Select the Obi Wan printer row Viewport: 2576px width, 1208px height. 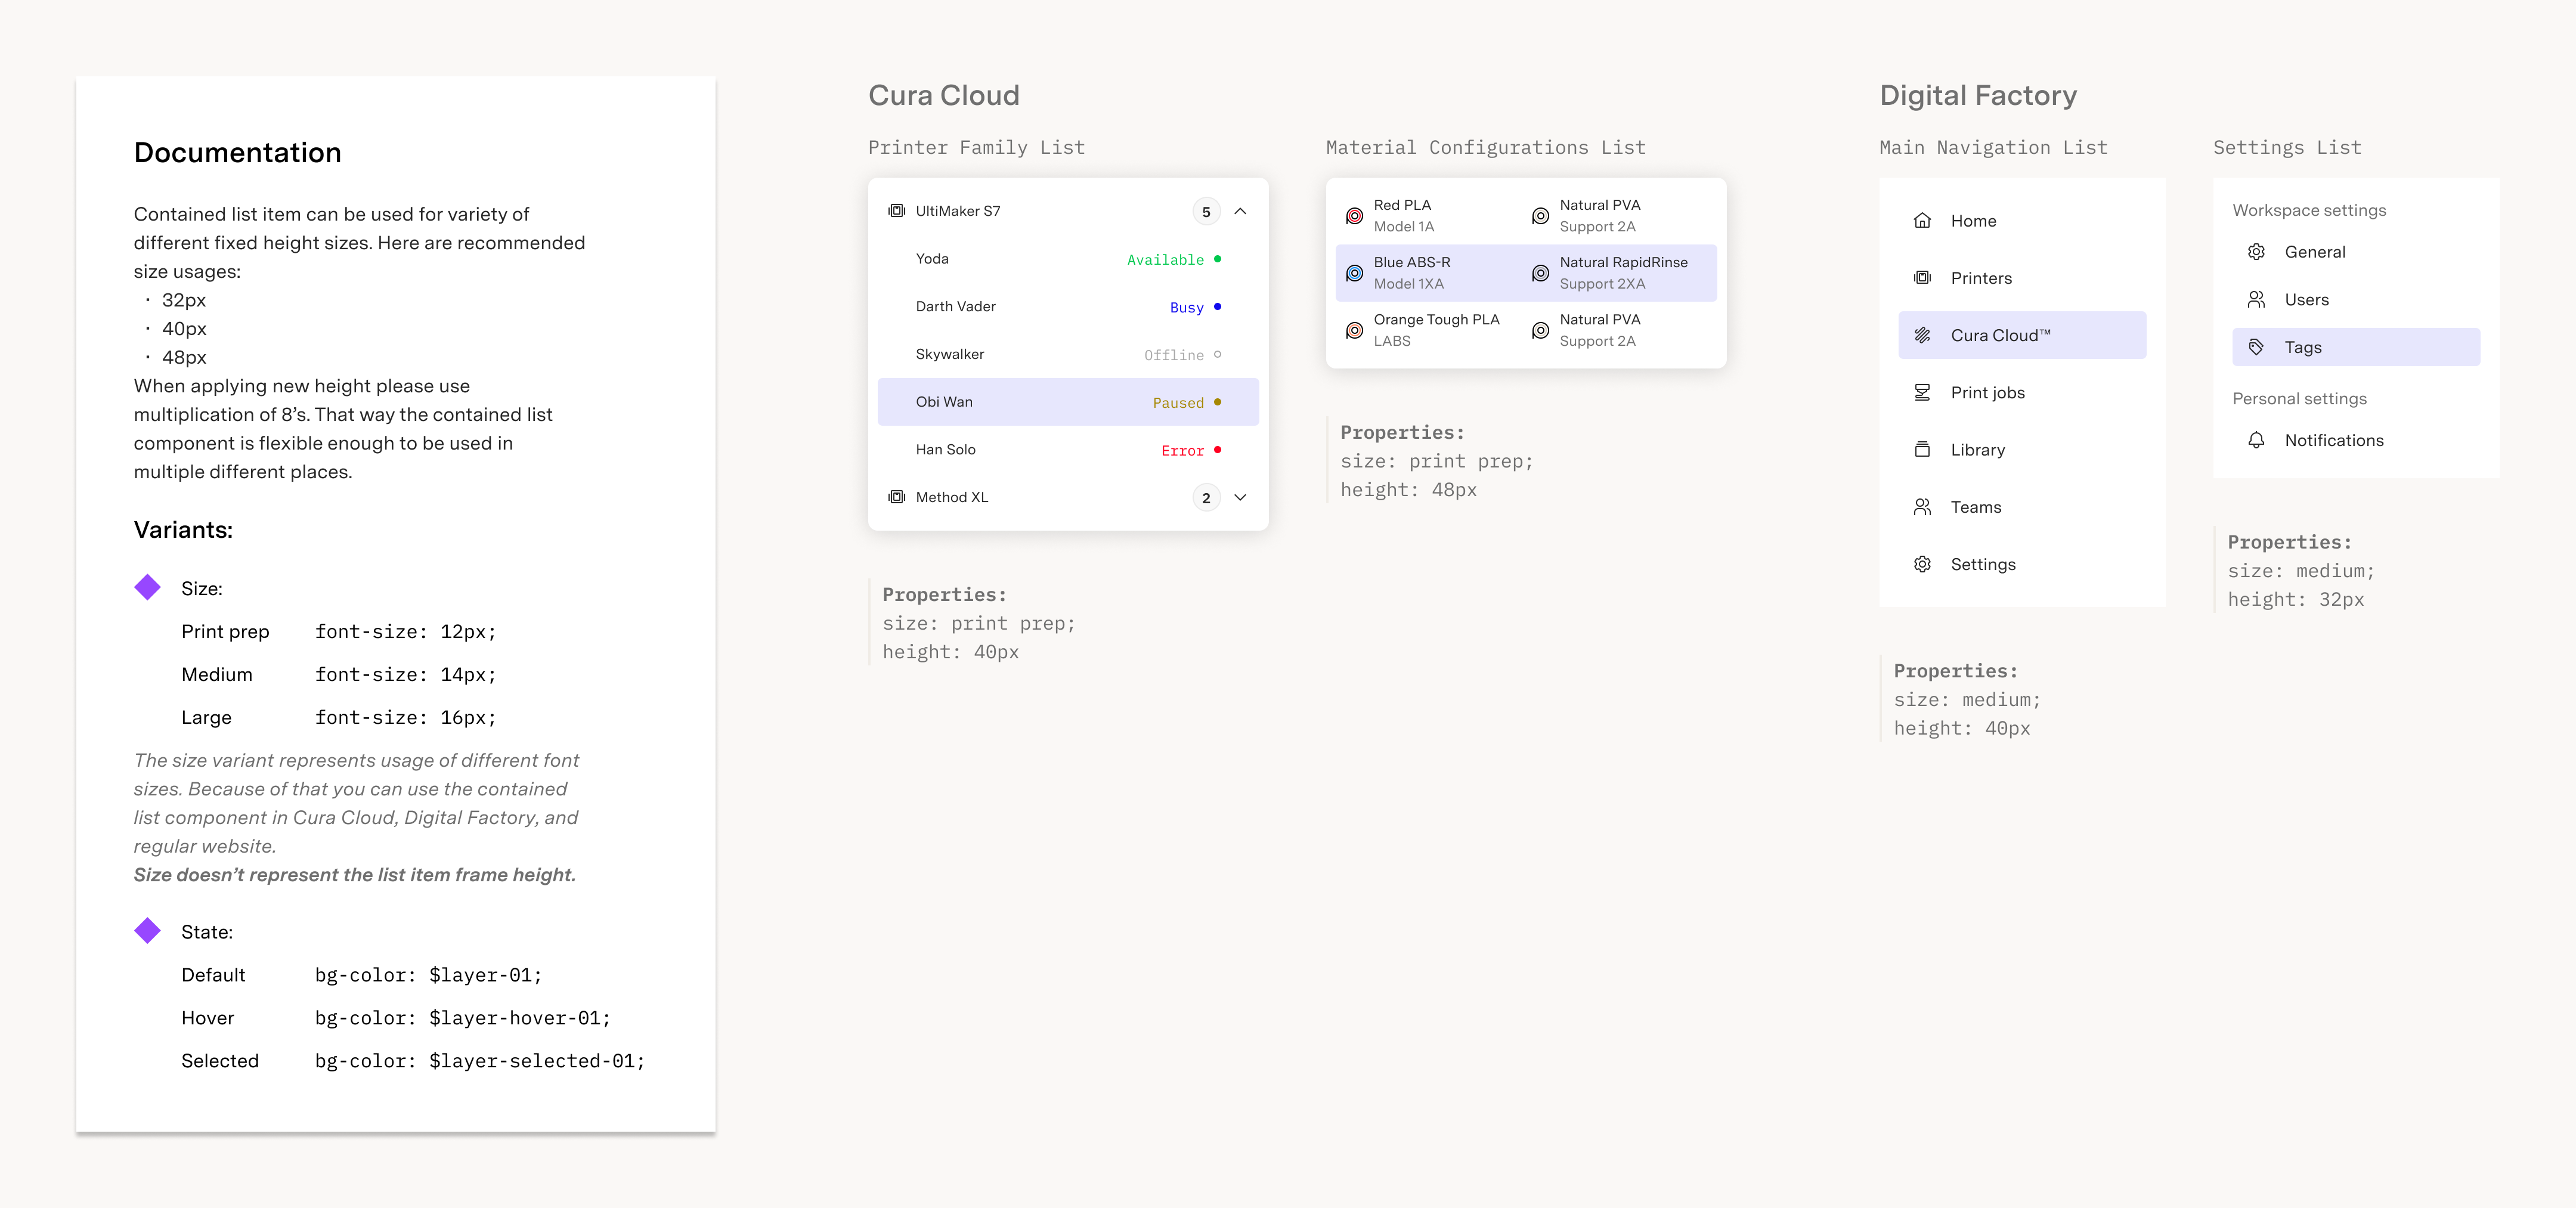(1068, 402)
